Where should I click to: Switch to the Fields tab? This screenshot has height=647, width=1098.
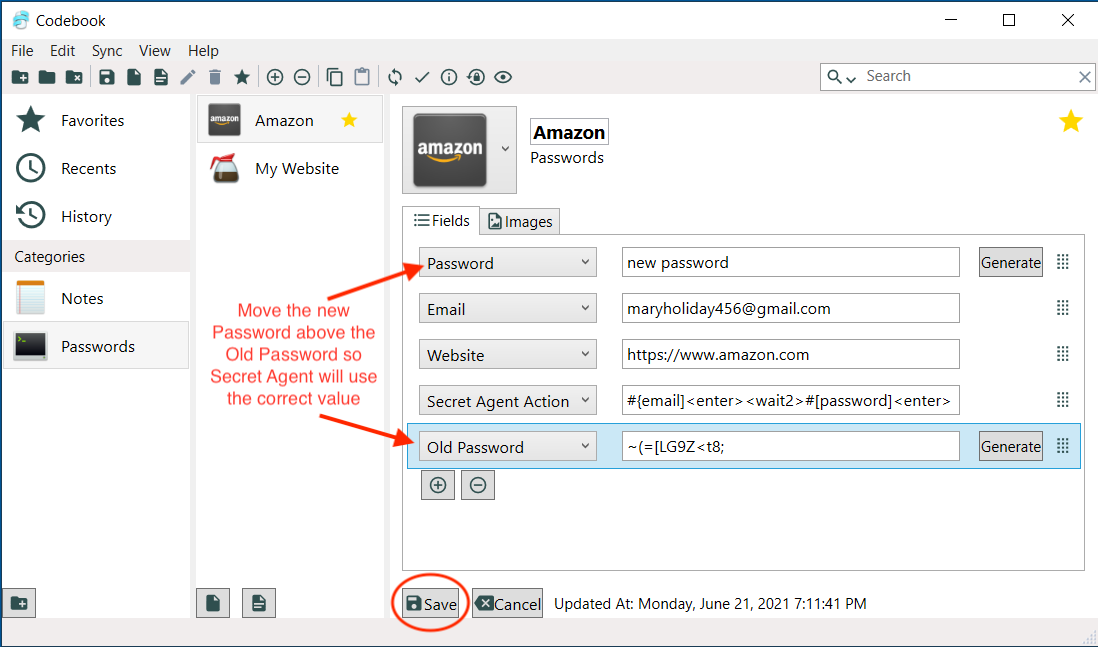point(441,221)
